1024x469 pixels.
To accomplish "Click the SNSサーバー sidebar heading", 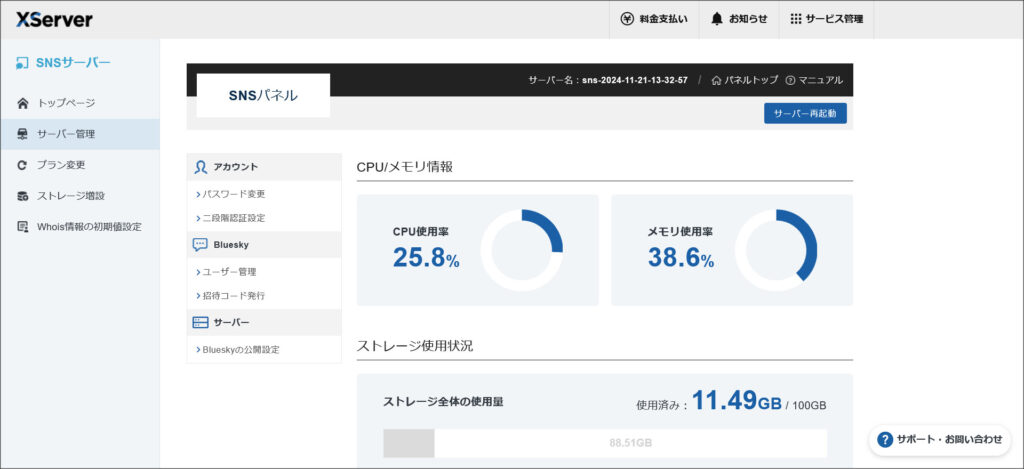I will coord(63,63).
